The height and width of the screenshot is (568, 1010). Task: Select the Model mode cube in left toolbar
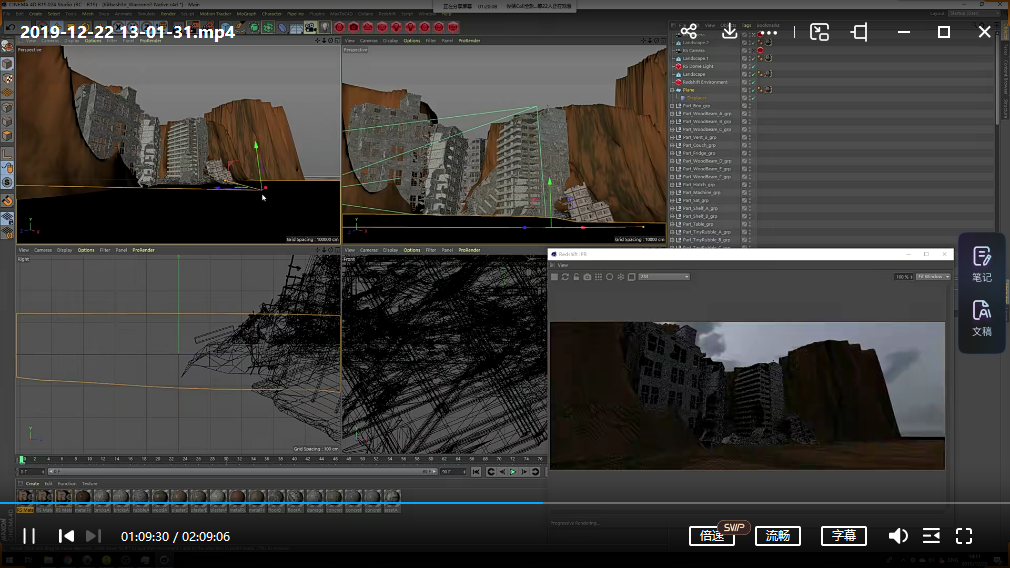pyautogui.click(x=7, y=64)
